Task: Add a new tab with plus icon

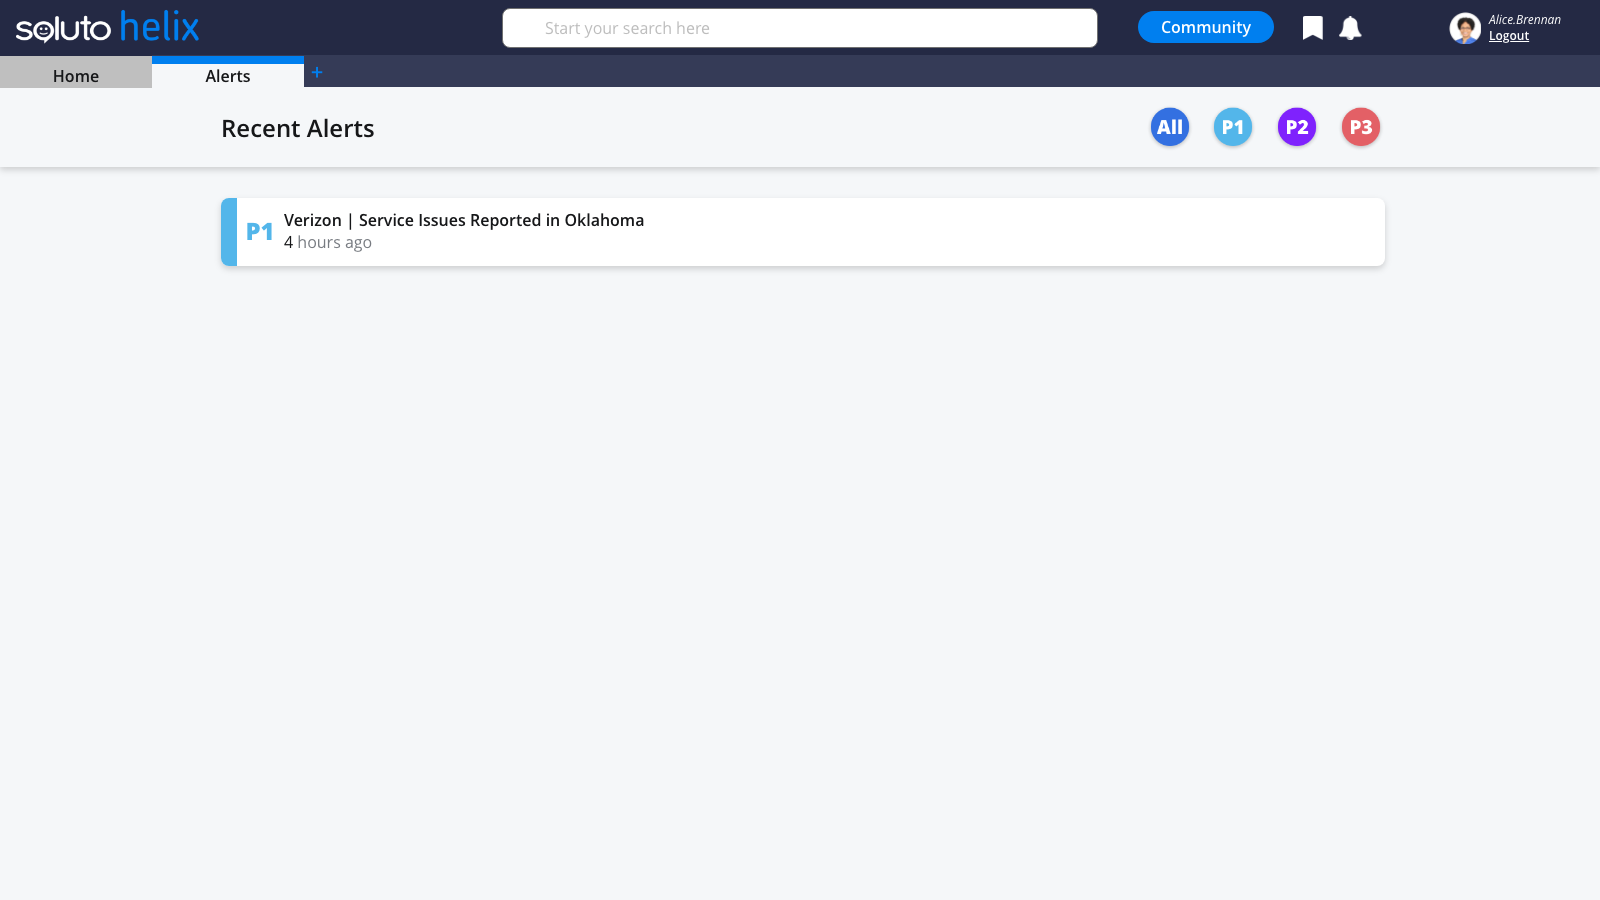Action: (x=317, y=72)
